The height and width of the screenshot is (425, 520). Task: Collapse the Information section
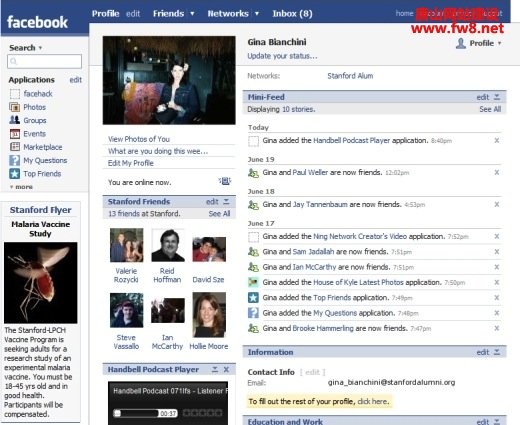pos(497,352)
